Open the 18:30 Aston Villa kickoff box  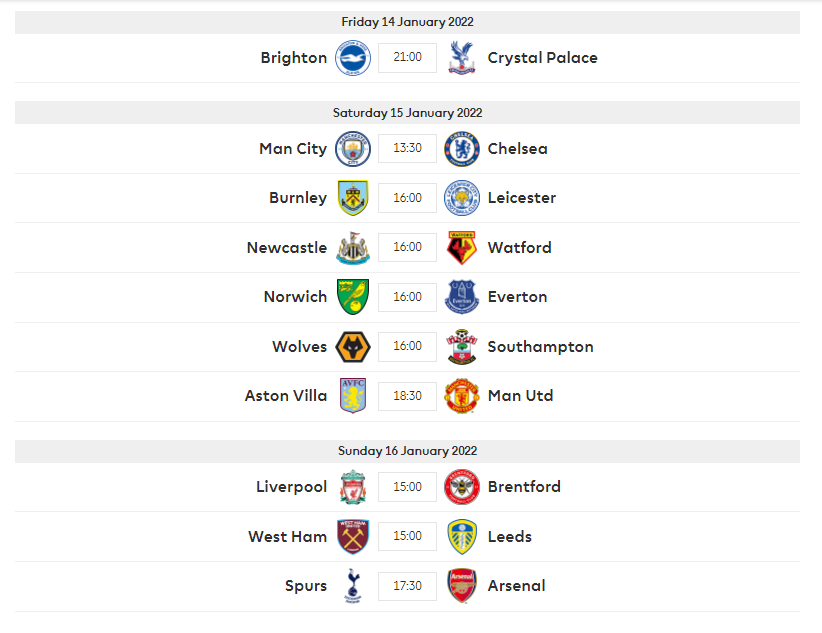[407, 396]
